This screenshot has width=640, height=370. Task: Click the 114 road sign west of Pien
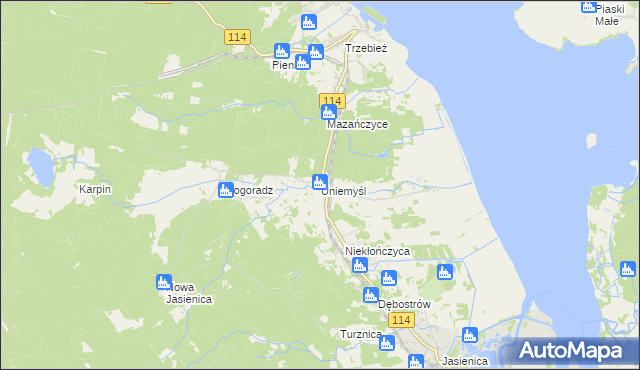pos(237,37)
